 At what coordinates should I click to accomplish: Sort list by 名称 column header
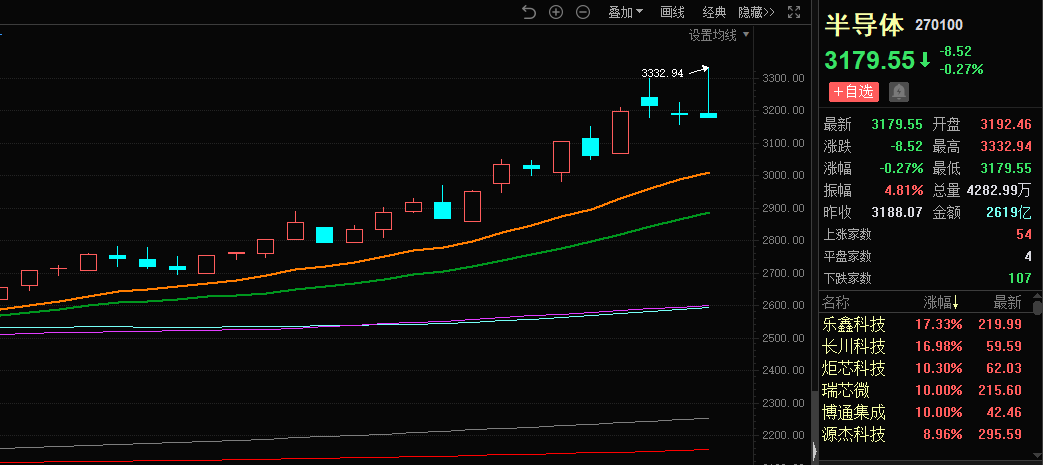(x=835, y=302)
